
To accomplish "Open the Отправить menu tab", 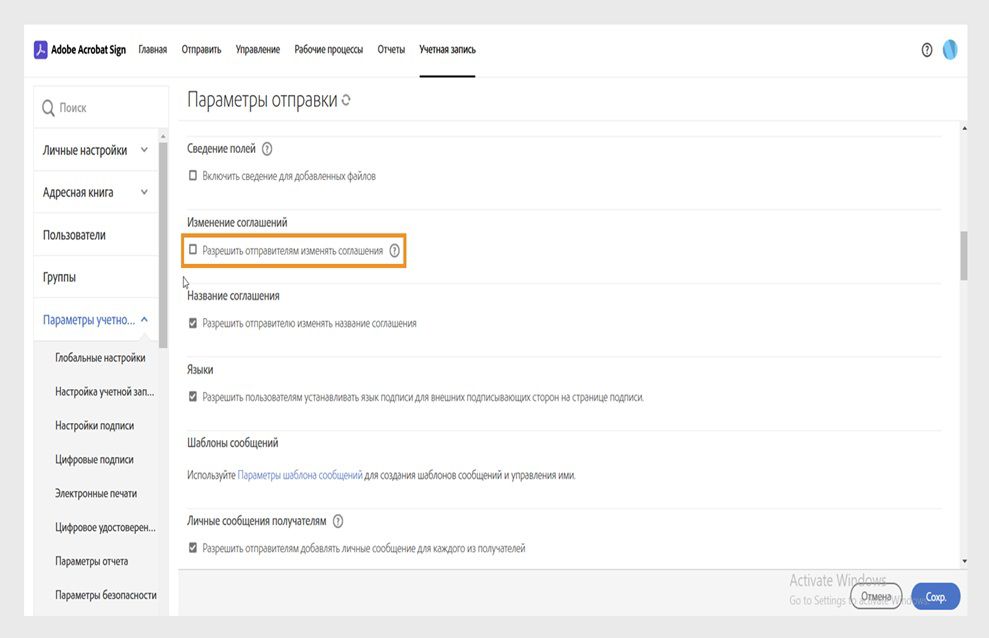I will tap(201, 50).
